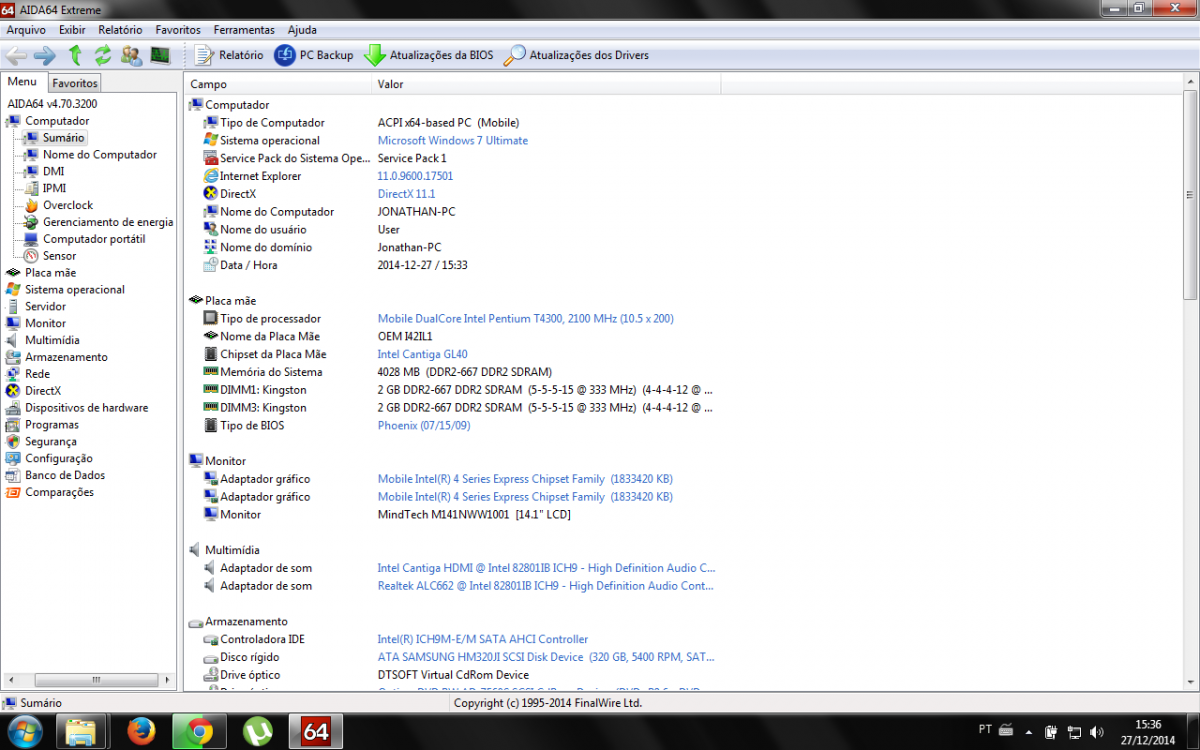The height and width of the screenshot is (750, 1200).
Task: Click the Internet Explorer version 11.0.9600.17501 link
Action: tap(415, 176)
